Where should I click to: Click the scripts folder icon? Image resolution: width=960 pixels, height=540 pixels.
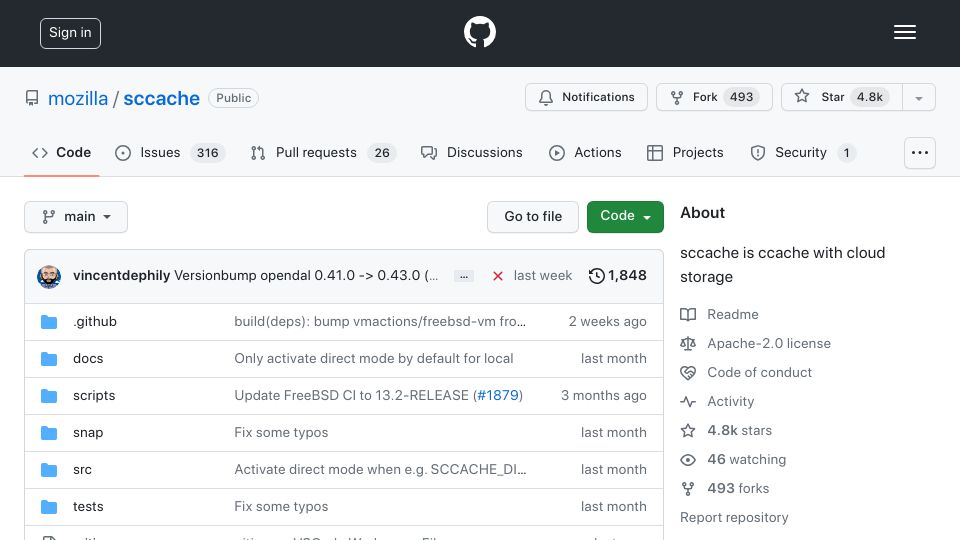click(49, 396)
